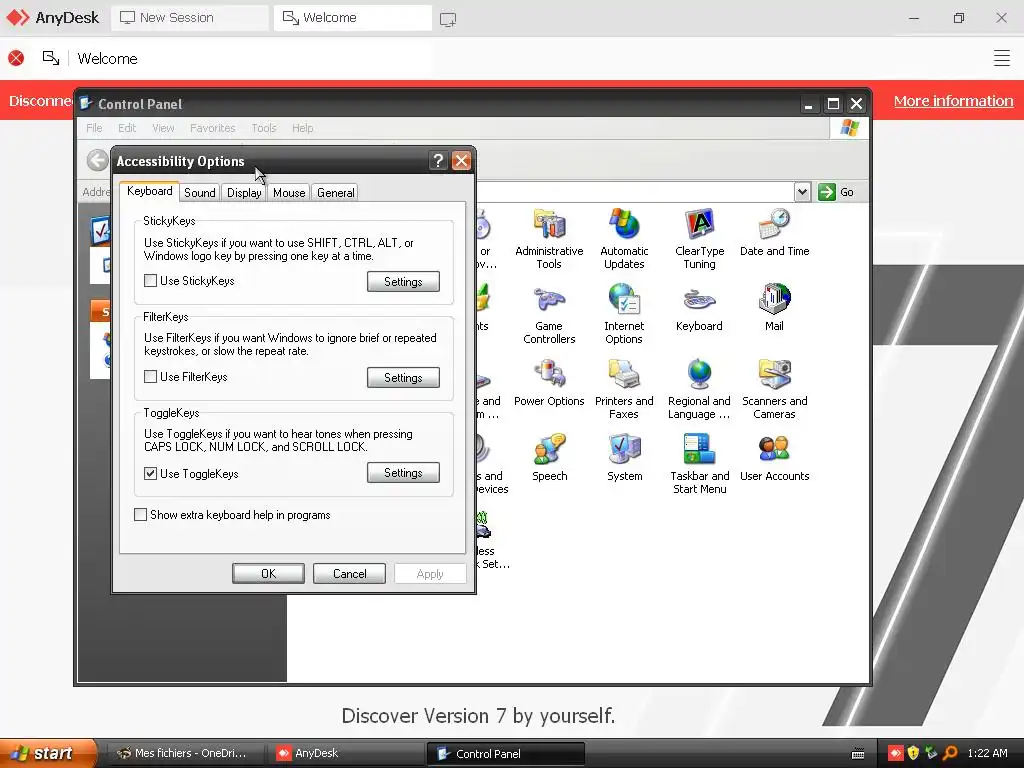Click the Control Panel back arrow button
Image resolution: width=1024 pixels, height=768 pixels.
[x=97, y=160]
